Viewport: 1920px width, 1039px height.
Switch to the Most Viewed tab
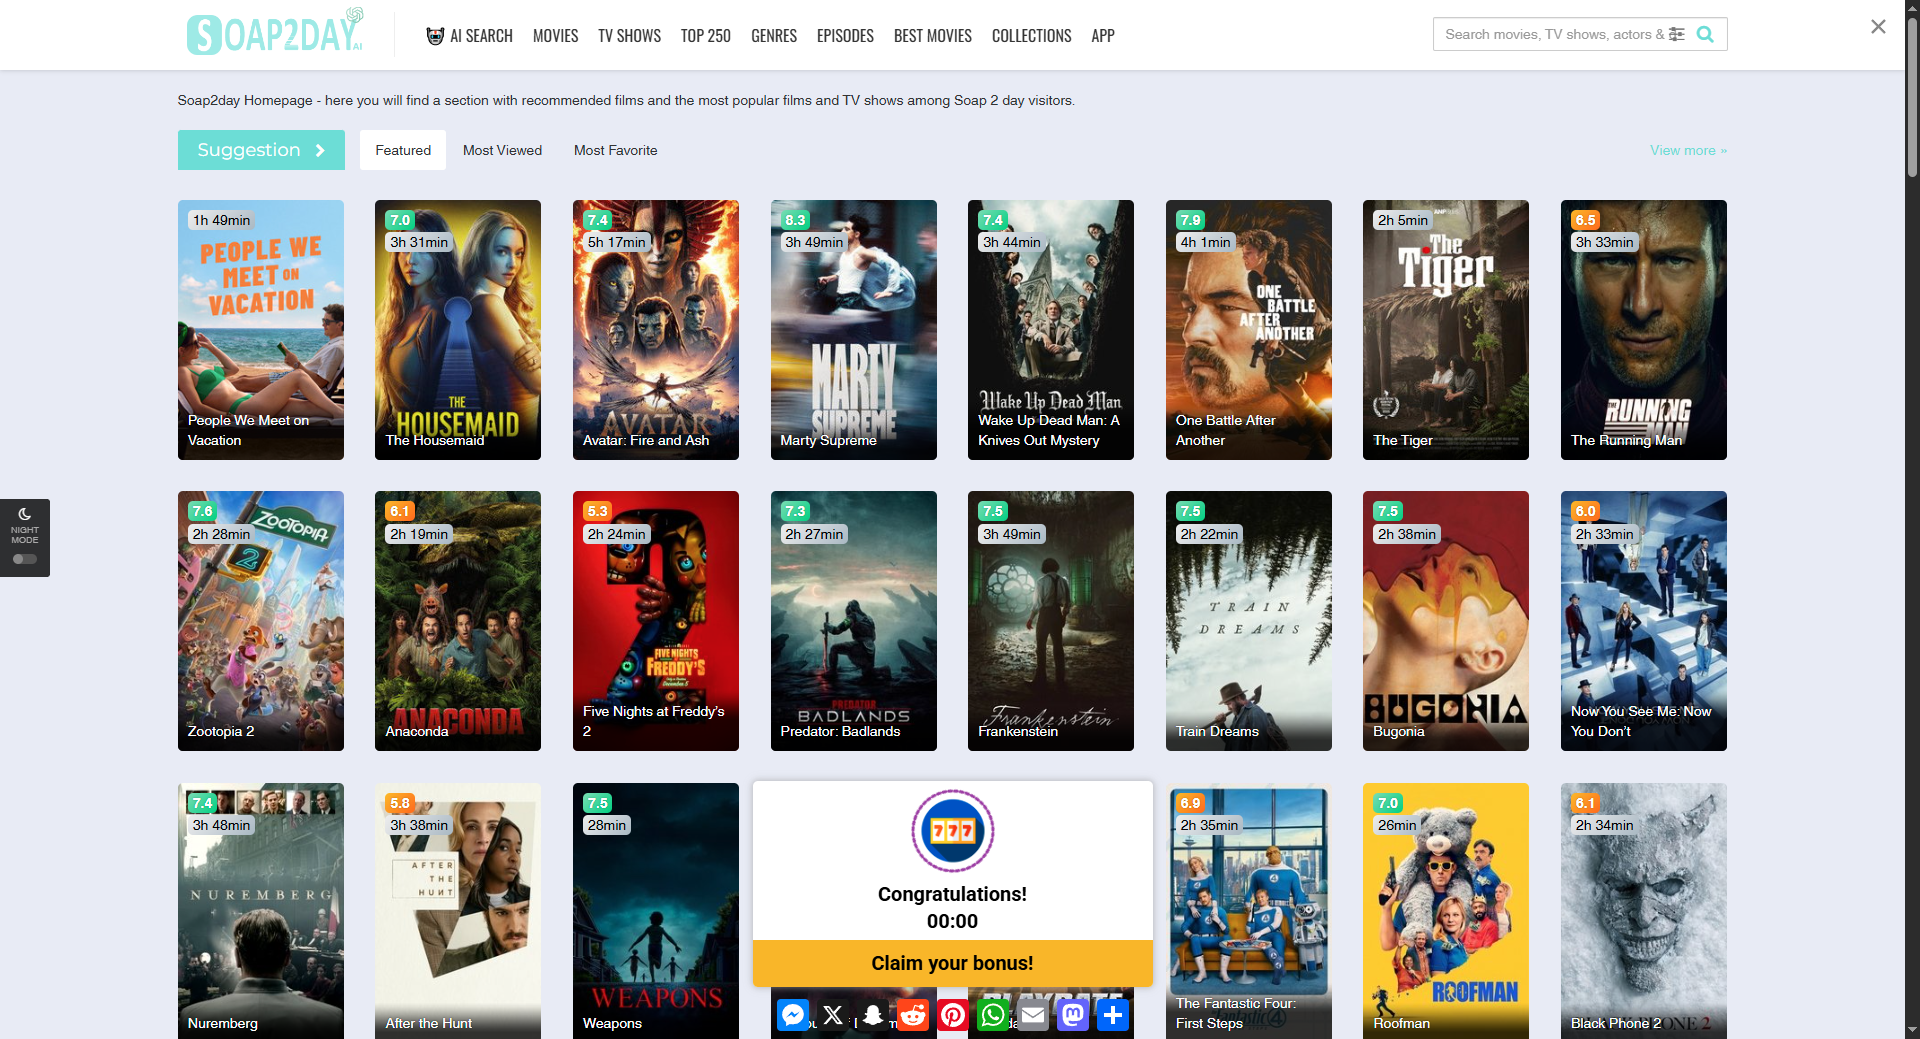pos(502,150)
